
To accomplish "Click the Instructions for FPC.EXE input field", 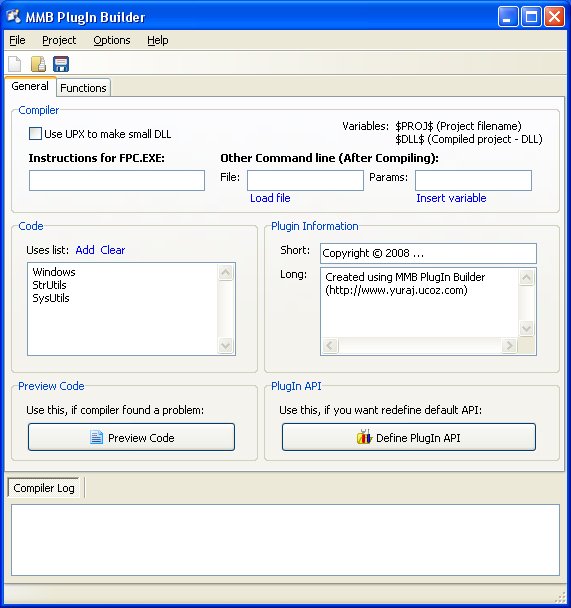I will pyautogui.click(x=117, y=180).
